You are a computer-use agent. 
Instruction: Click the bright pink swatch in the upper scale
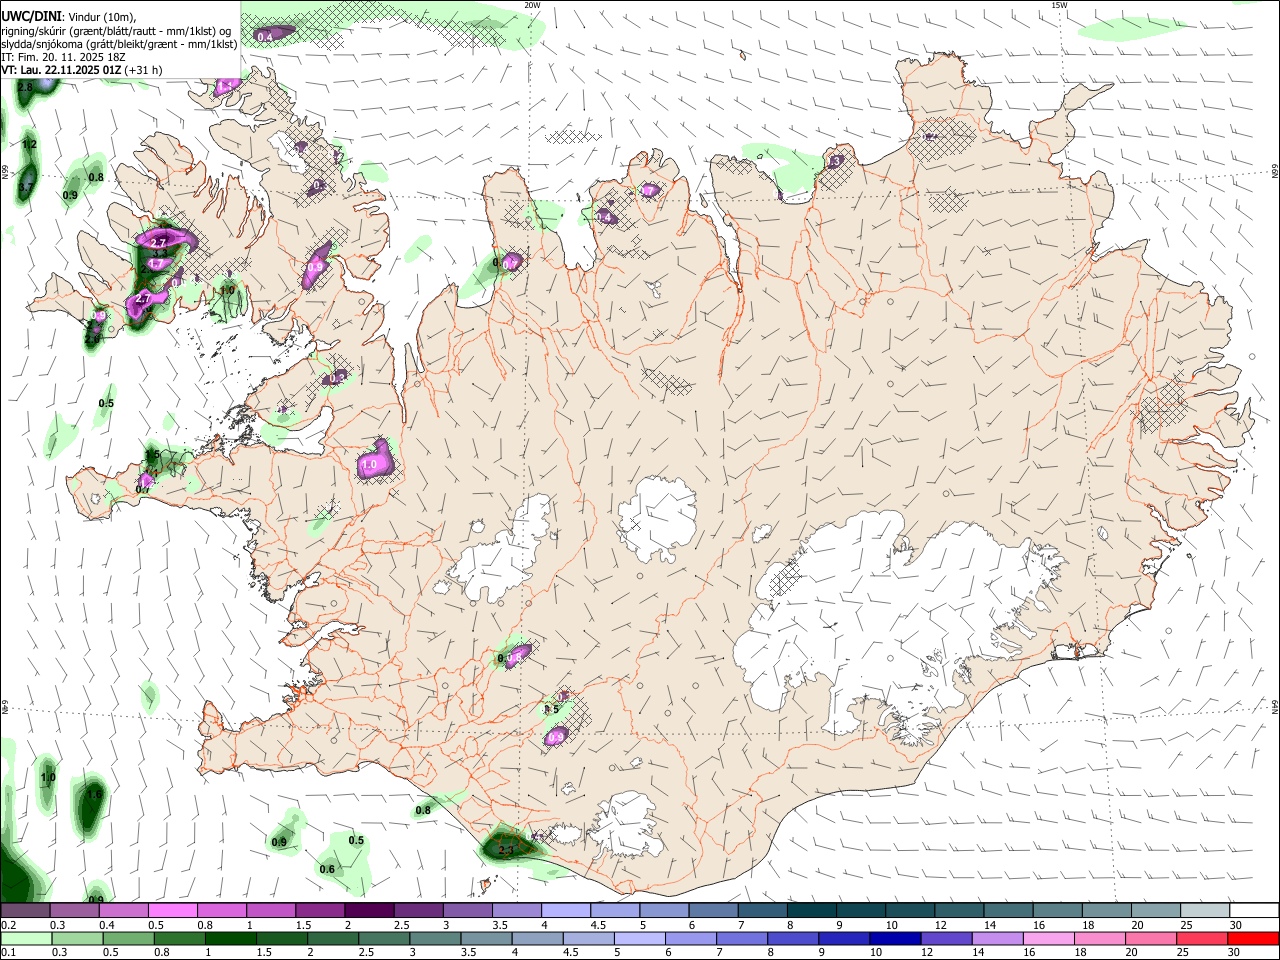[x=172, y=911]
